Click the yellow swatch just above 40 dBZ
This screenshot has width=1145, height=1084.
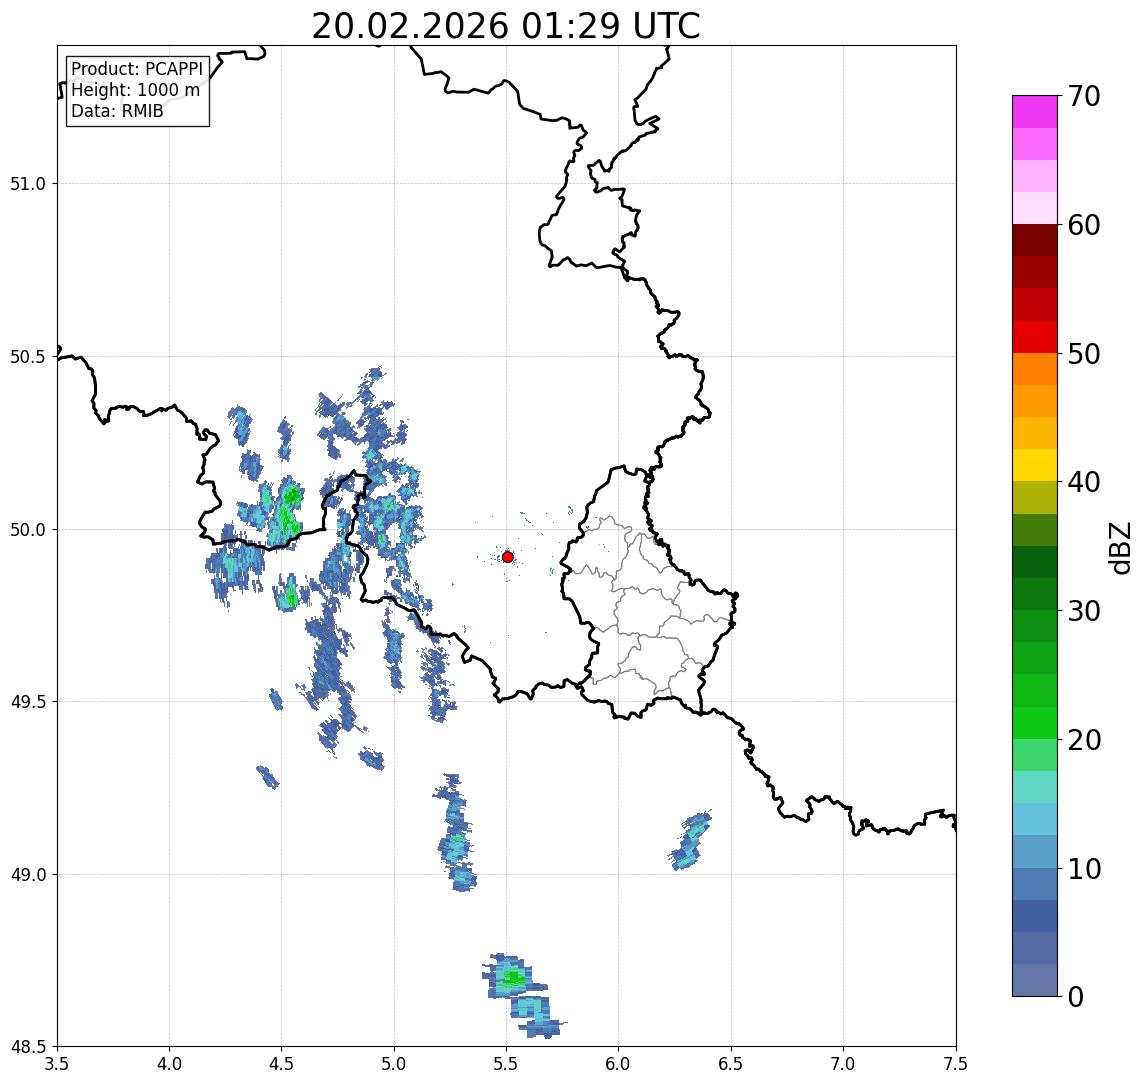click(1035, 465)
